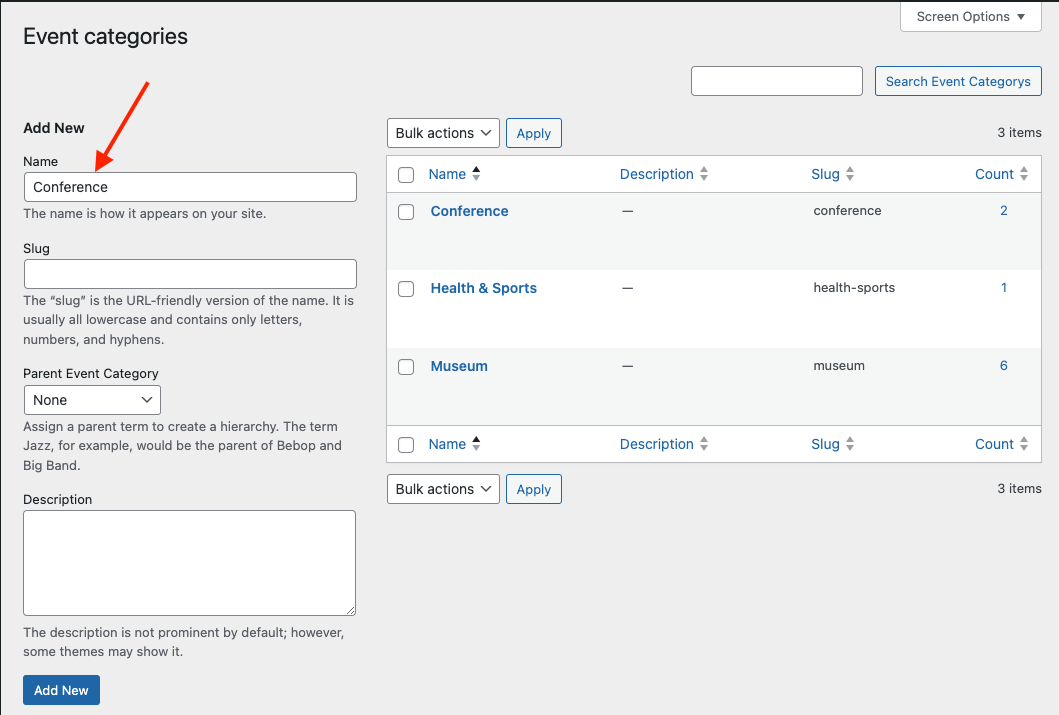Screen dimensions: 1059x715
Task: Tick the Conference row checkbox
Action: coord(406,212)
